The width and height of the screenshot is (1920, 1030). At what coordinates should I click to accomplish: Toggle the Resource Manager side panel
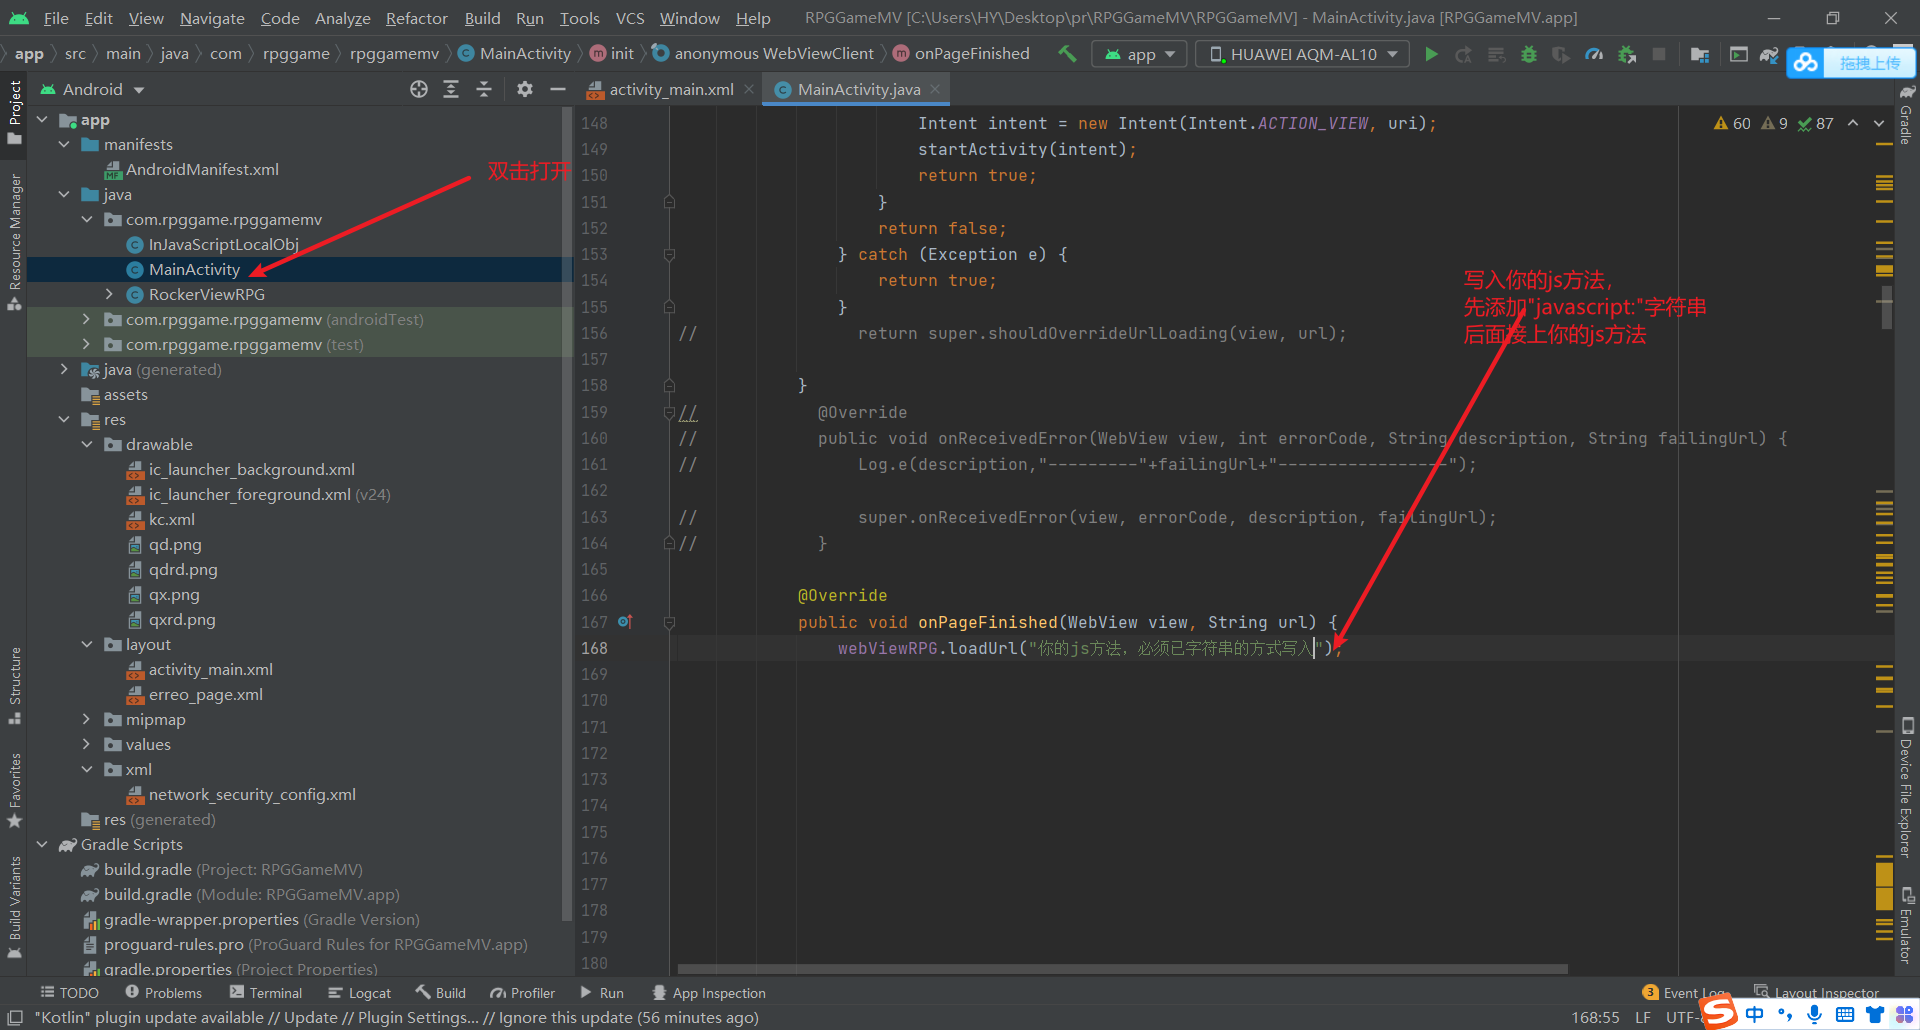click(14, 242)
